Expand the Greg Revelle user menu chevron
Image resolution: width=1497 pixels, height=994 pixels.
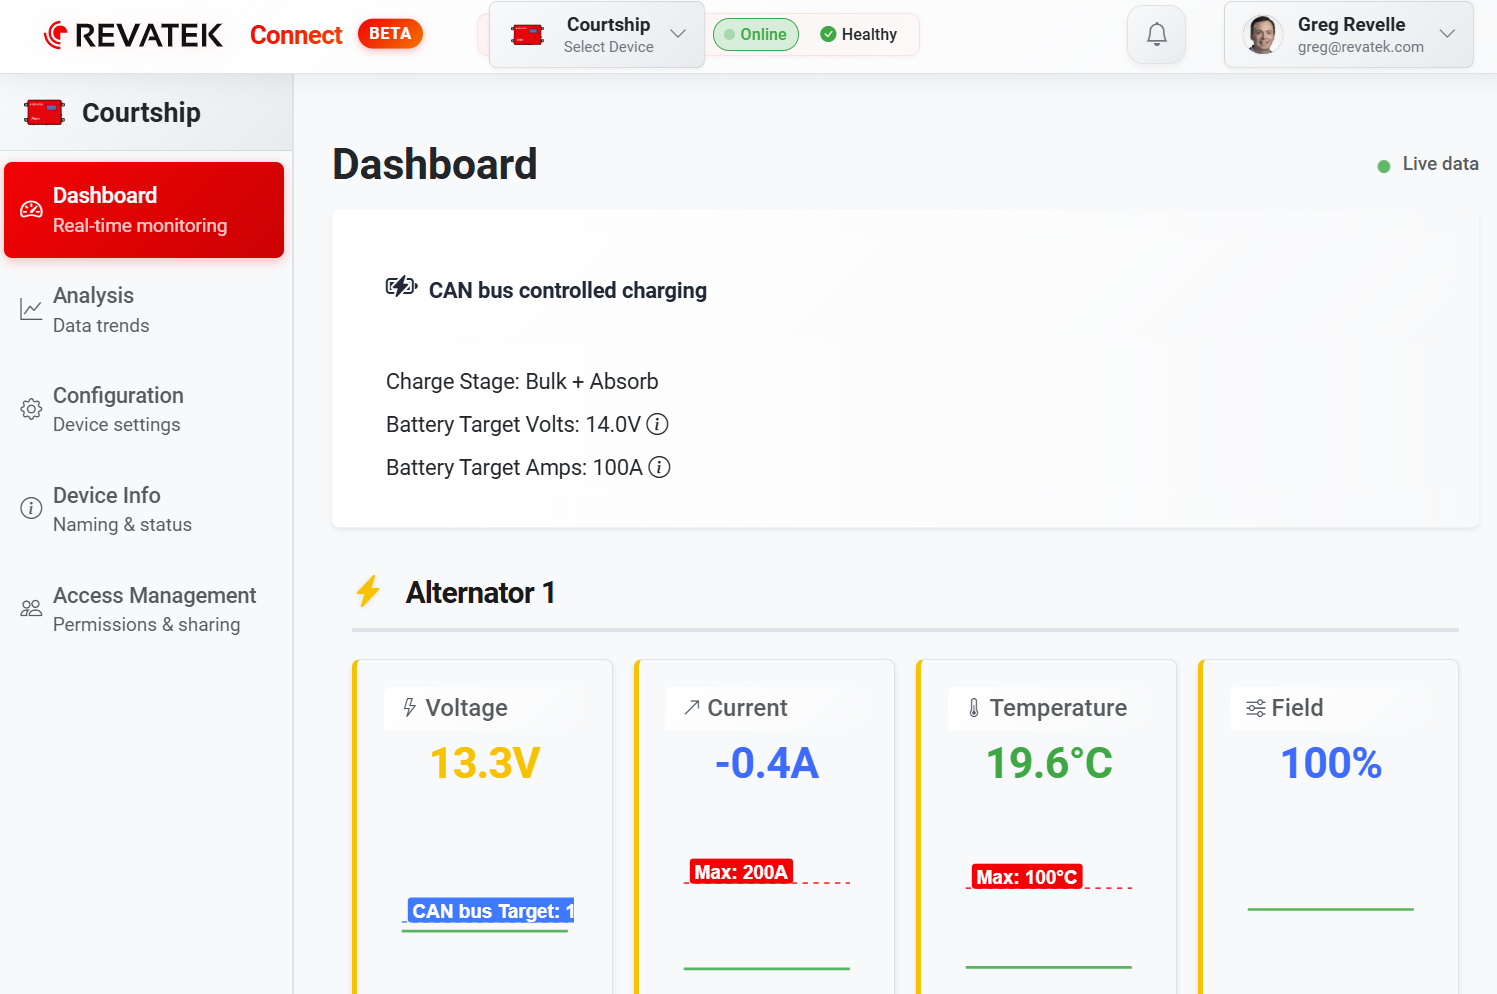click(x=1447, y=34)
